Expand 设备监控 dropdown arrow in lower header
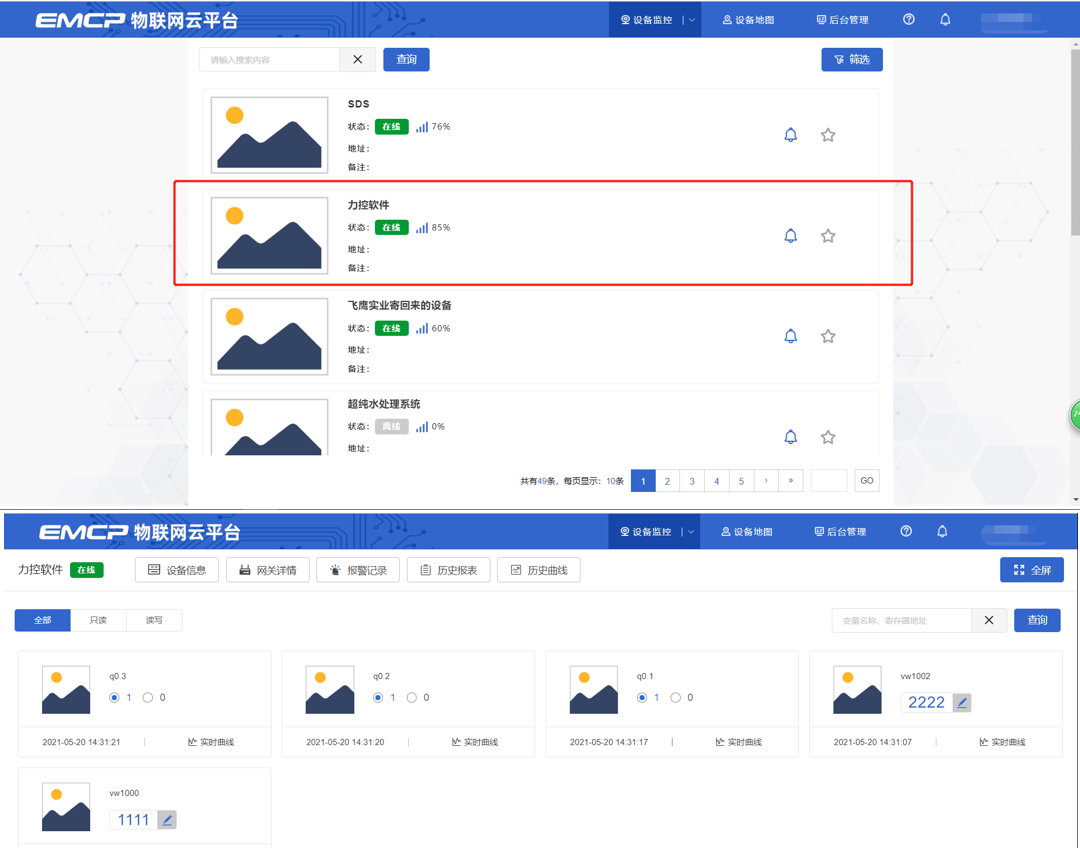The width and height of the screenshot is (1080, 848). 691,532
